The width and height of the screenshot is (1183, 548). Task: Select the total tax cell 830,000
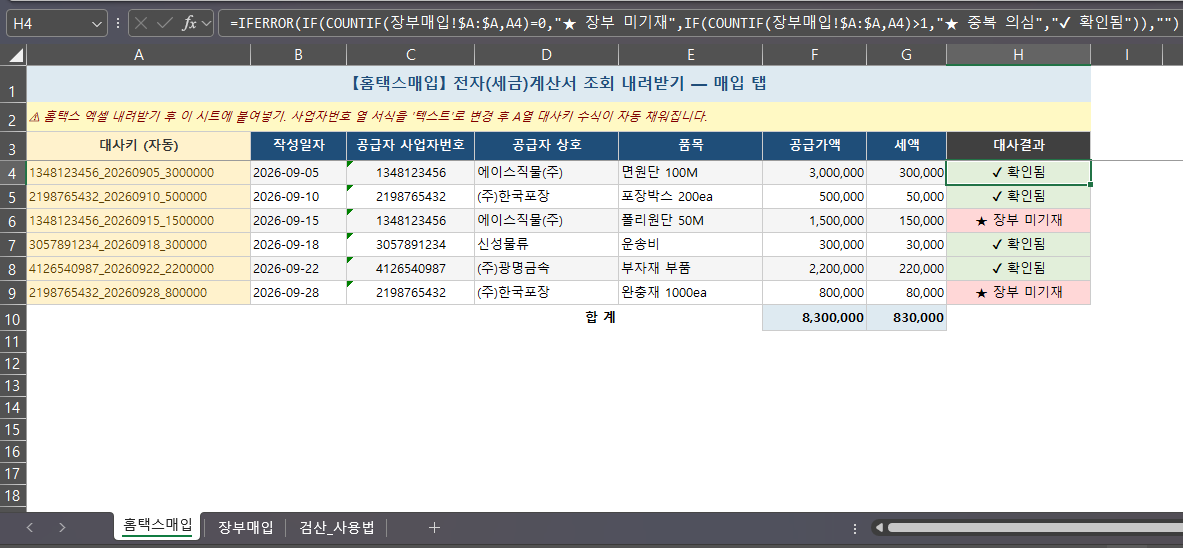(x=906, y=318)
